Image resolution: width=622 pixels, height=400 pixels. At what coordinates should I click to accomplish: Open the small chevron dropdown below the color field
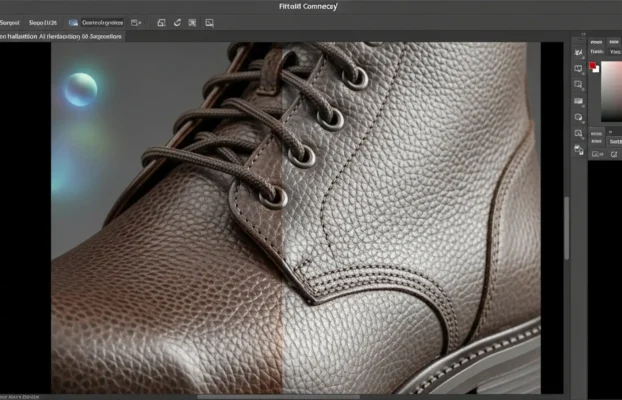coord(610,132)
